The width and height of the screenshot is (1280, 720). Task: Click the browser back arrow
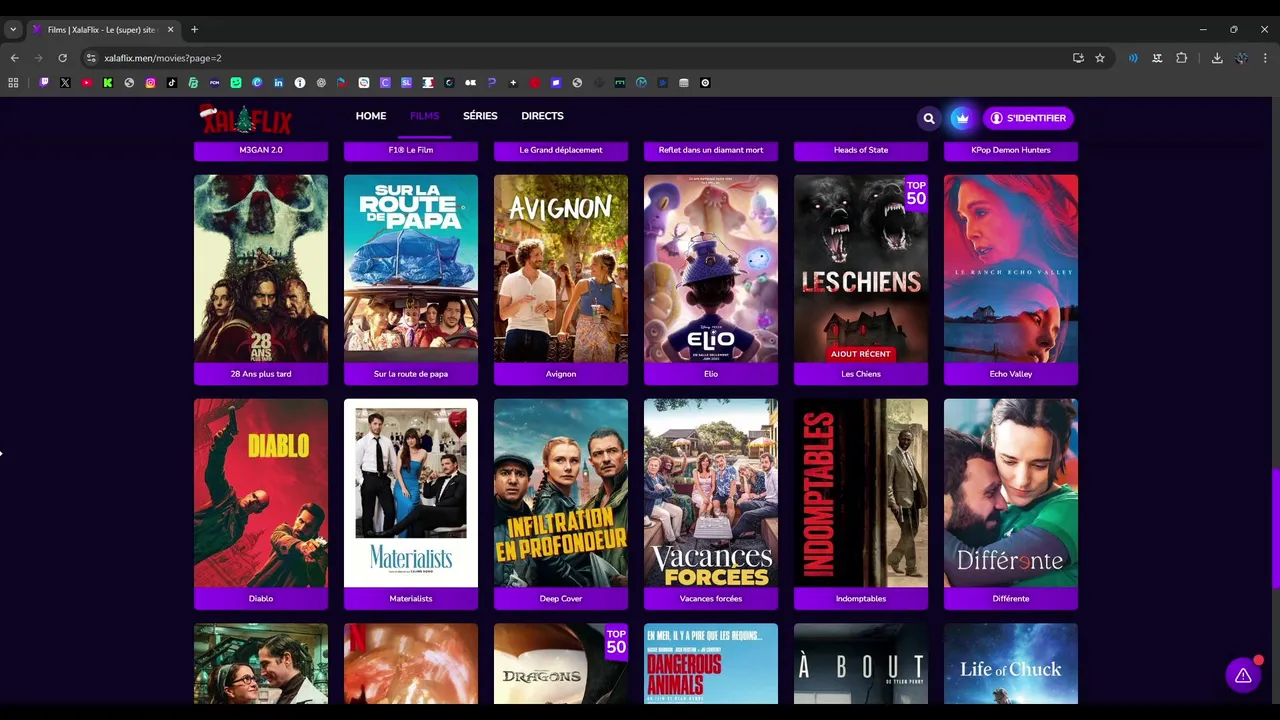coord(14,58)
